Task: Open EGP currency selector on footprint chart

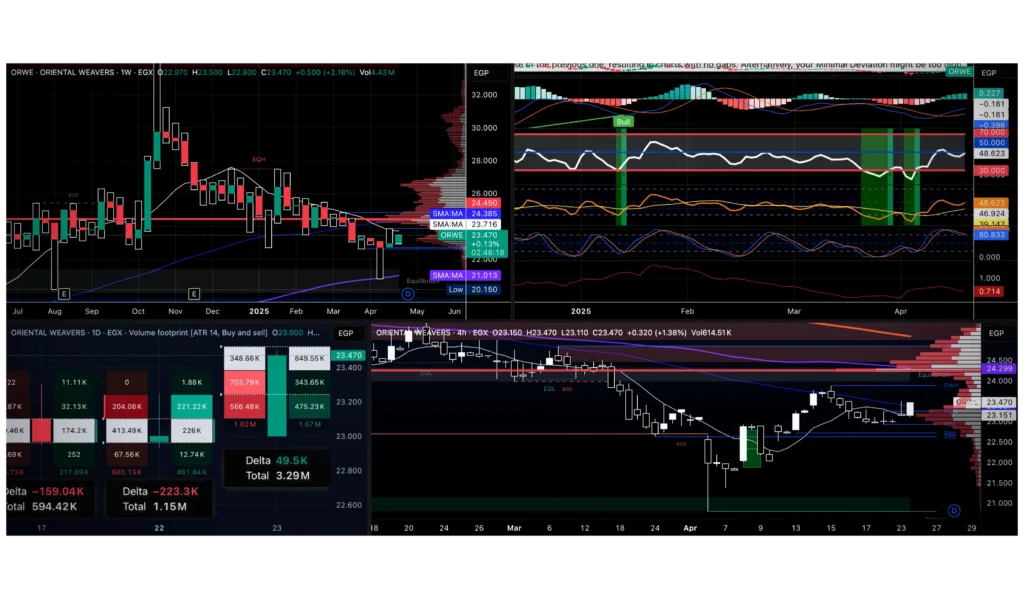Action: click(x=345, y=333)
